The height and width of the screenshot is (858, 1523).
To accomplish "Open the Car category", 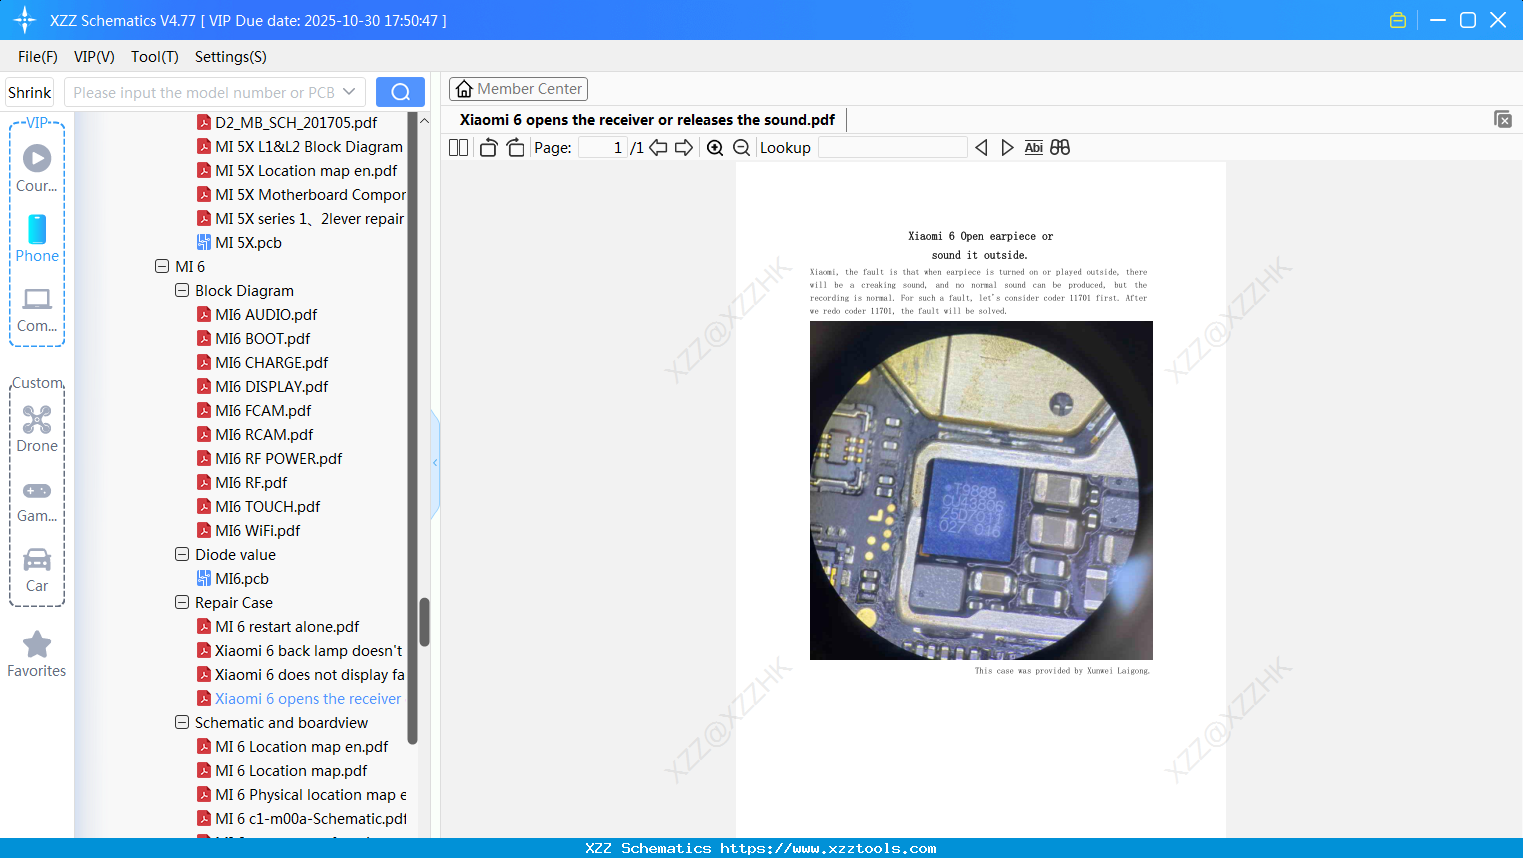I will (x=37, y=570).
